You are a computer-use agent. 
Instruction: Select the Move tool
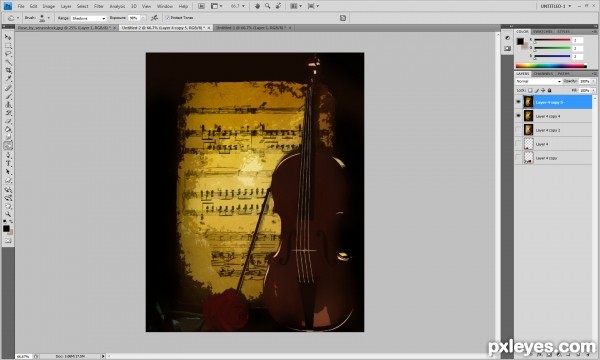pos(8,37)
